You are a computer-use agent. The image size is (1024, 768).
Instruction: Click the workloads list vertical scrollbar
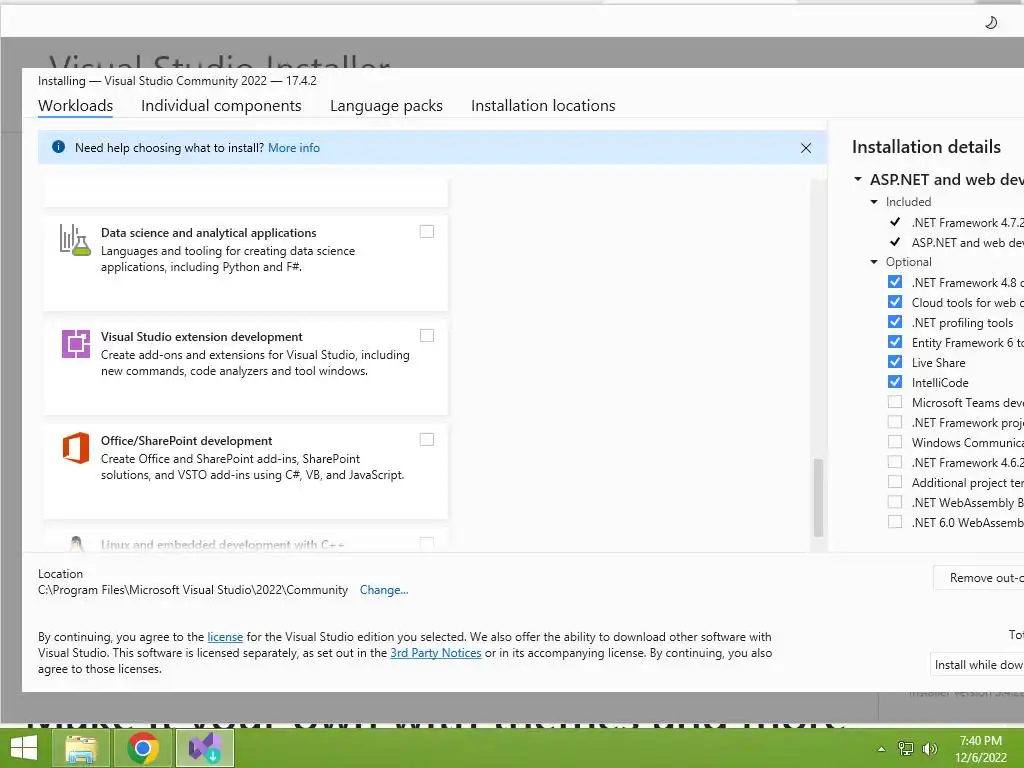point(818,497)
